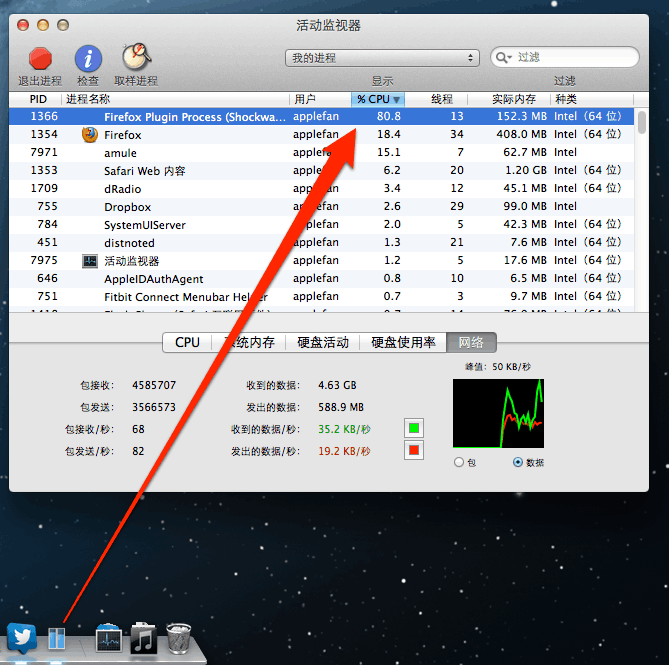Click the red sent-data color swatch

pyautogui.click(x=413, y=450)
